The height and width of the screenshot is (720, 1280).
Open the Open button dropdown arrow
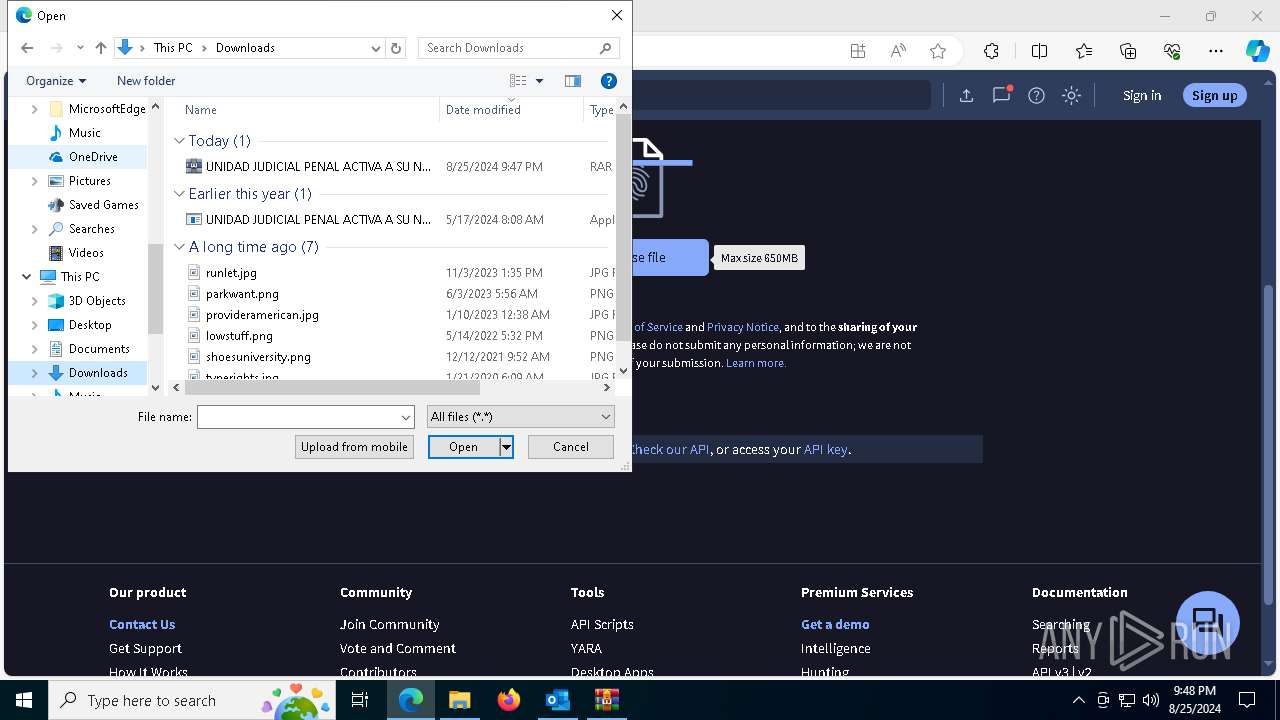506,447
